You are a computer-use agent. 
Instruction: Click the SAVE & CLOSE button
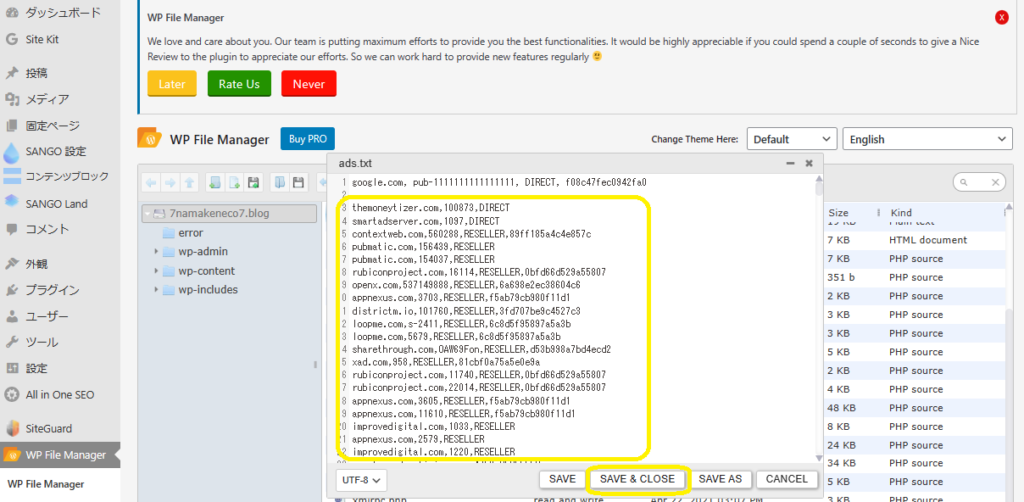637,479
